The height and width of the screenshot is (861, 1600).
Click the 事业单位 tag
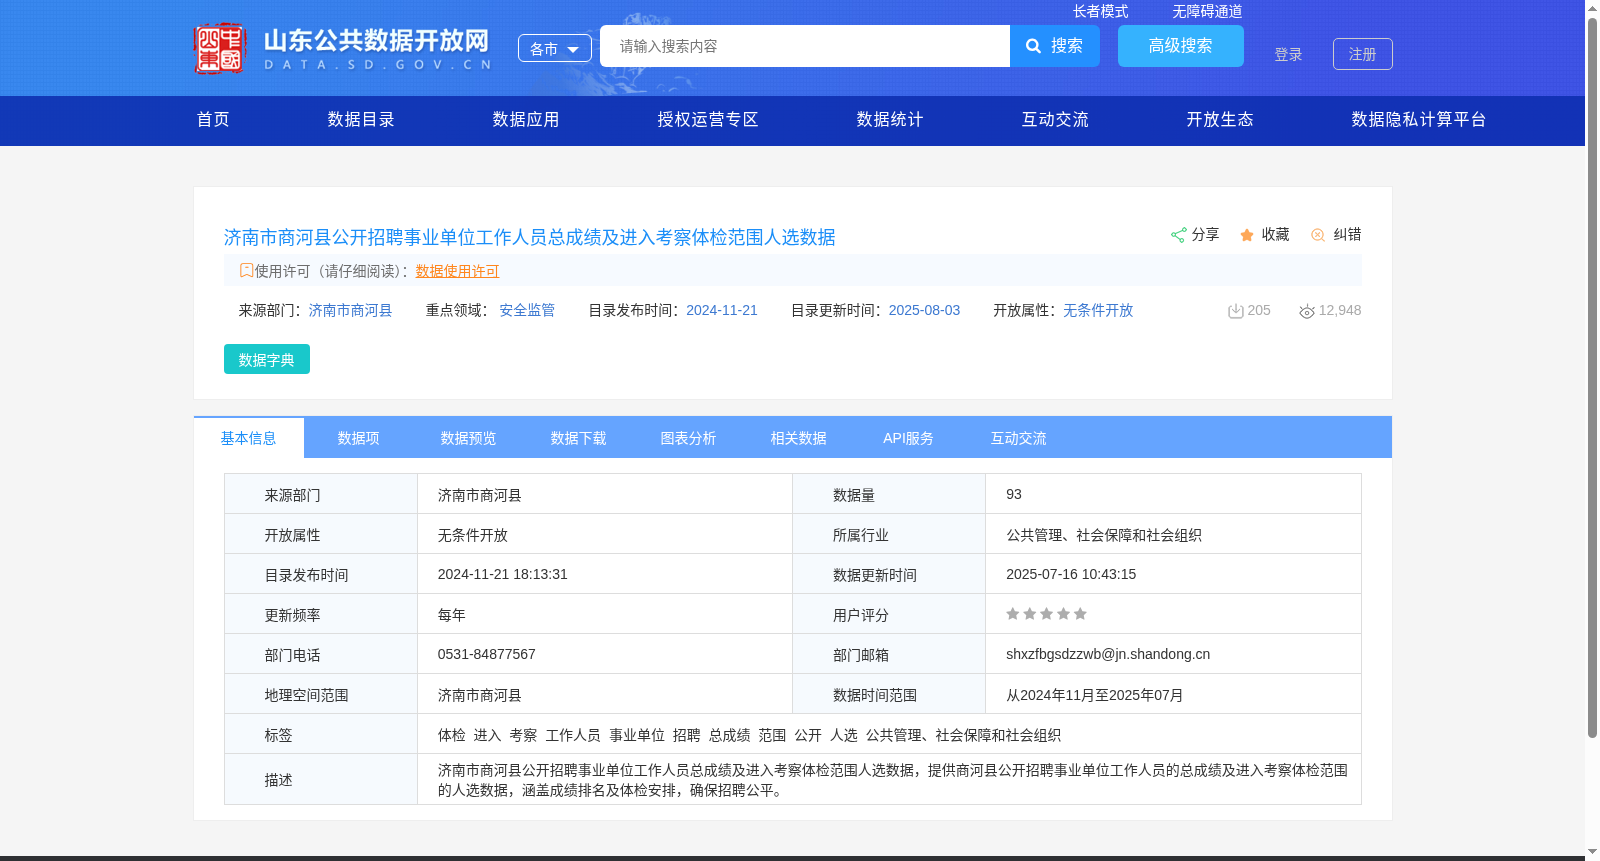pyautogui.click(x=637, y=735)
